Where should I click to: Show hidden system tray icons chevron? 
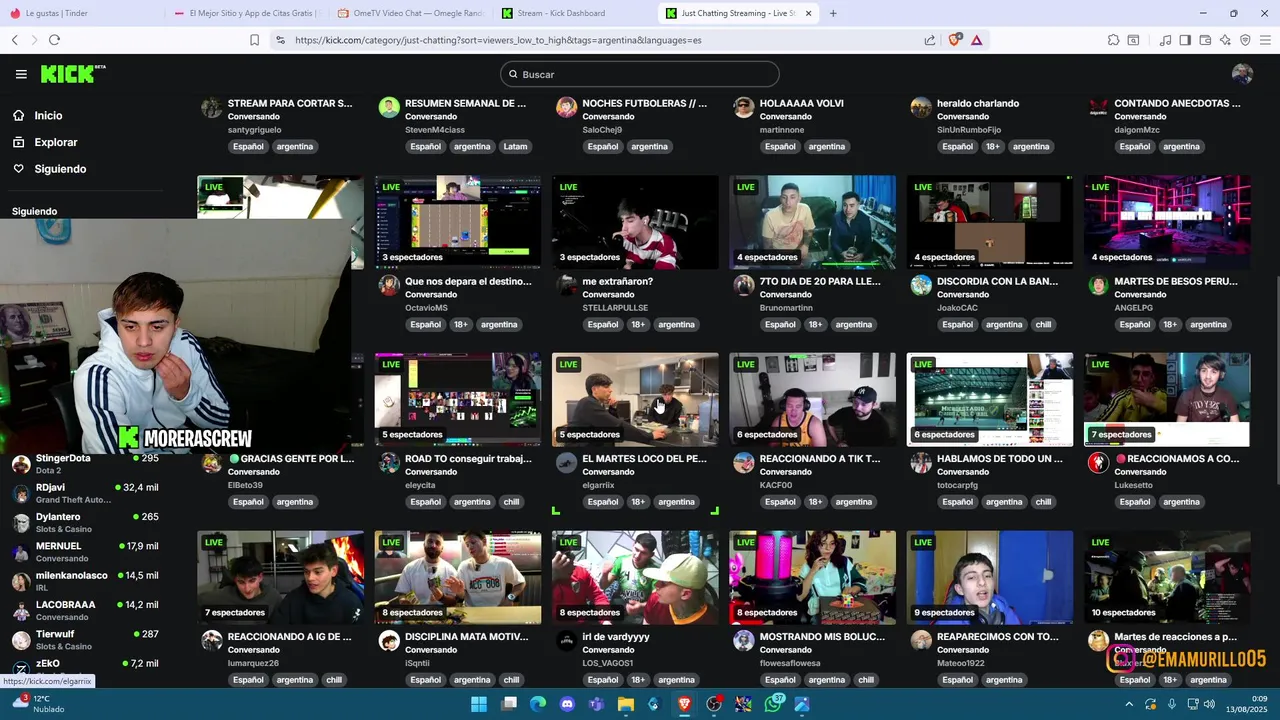[x=1130, y=704]
